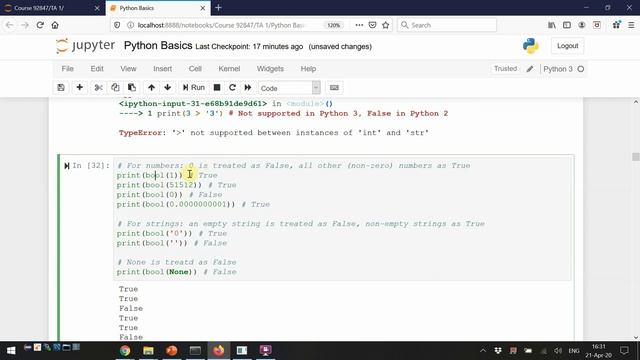Image resolution: width=640 pixels, height=360 pixels.
Task: Open the Firefox library icon
Action: [552, 25]
